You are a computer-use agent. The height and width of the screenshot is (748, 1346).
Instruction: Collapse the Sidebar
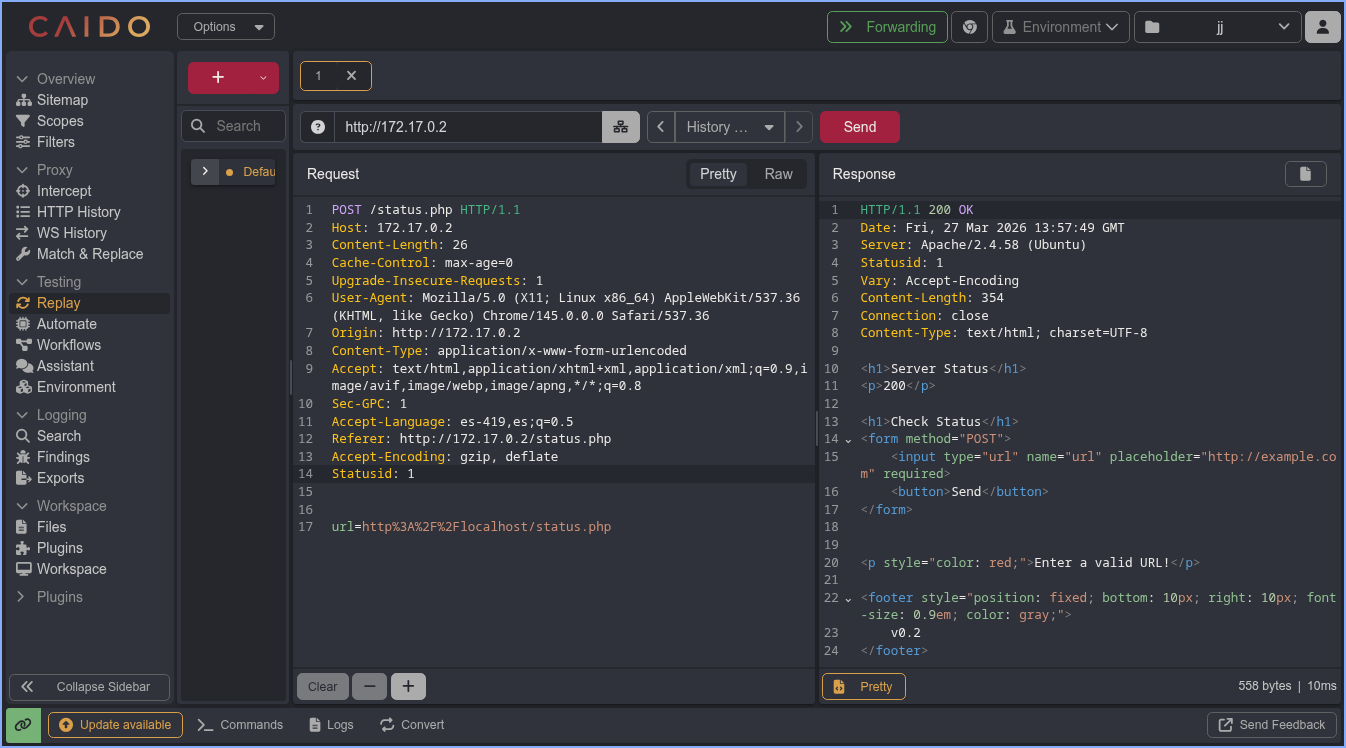click(x=90, y=687)
